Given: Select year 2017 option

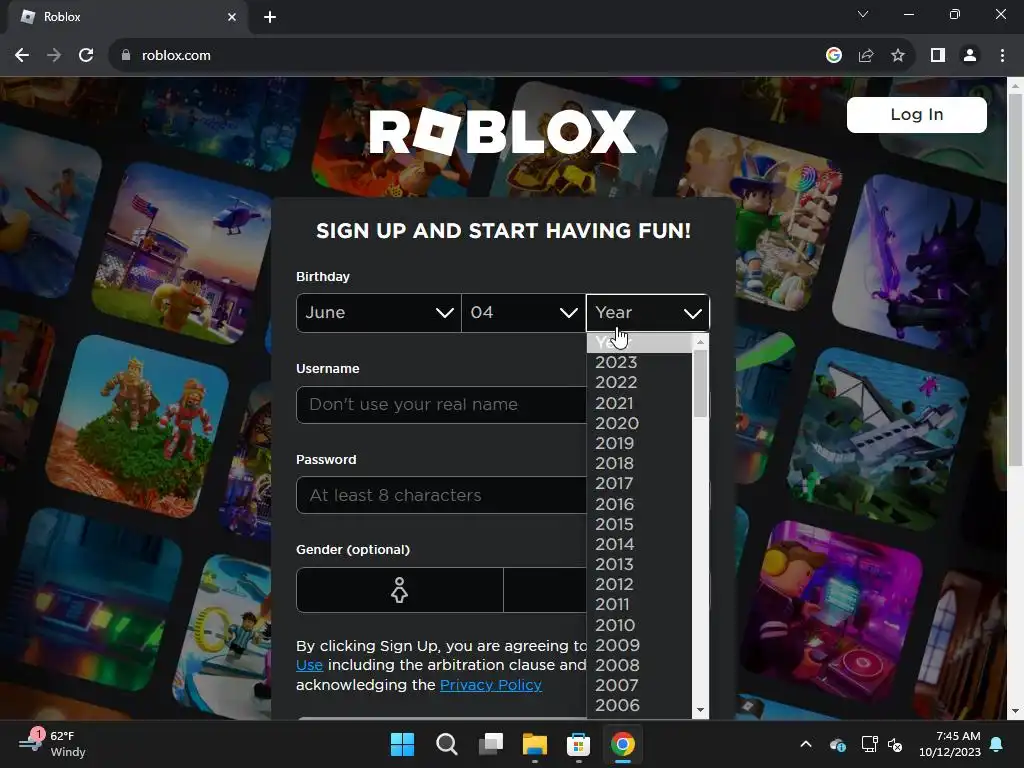Looking at the screenshot, I should 639,484.
